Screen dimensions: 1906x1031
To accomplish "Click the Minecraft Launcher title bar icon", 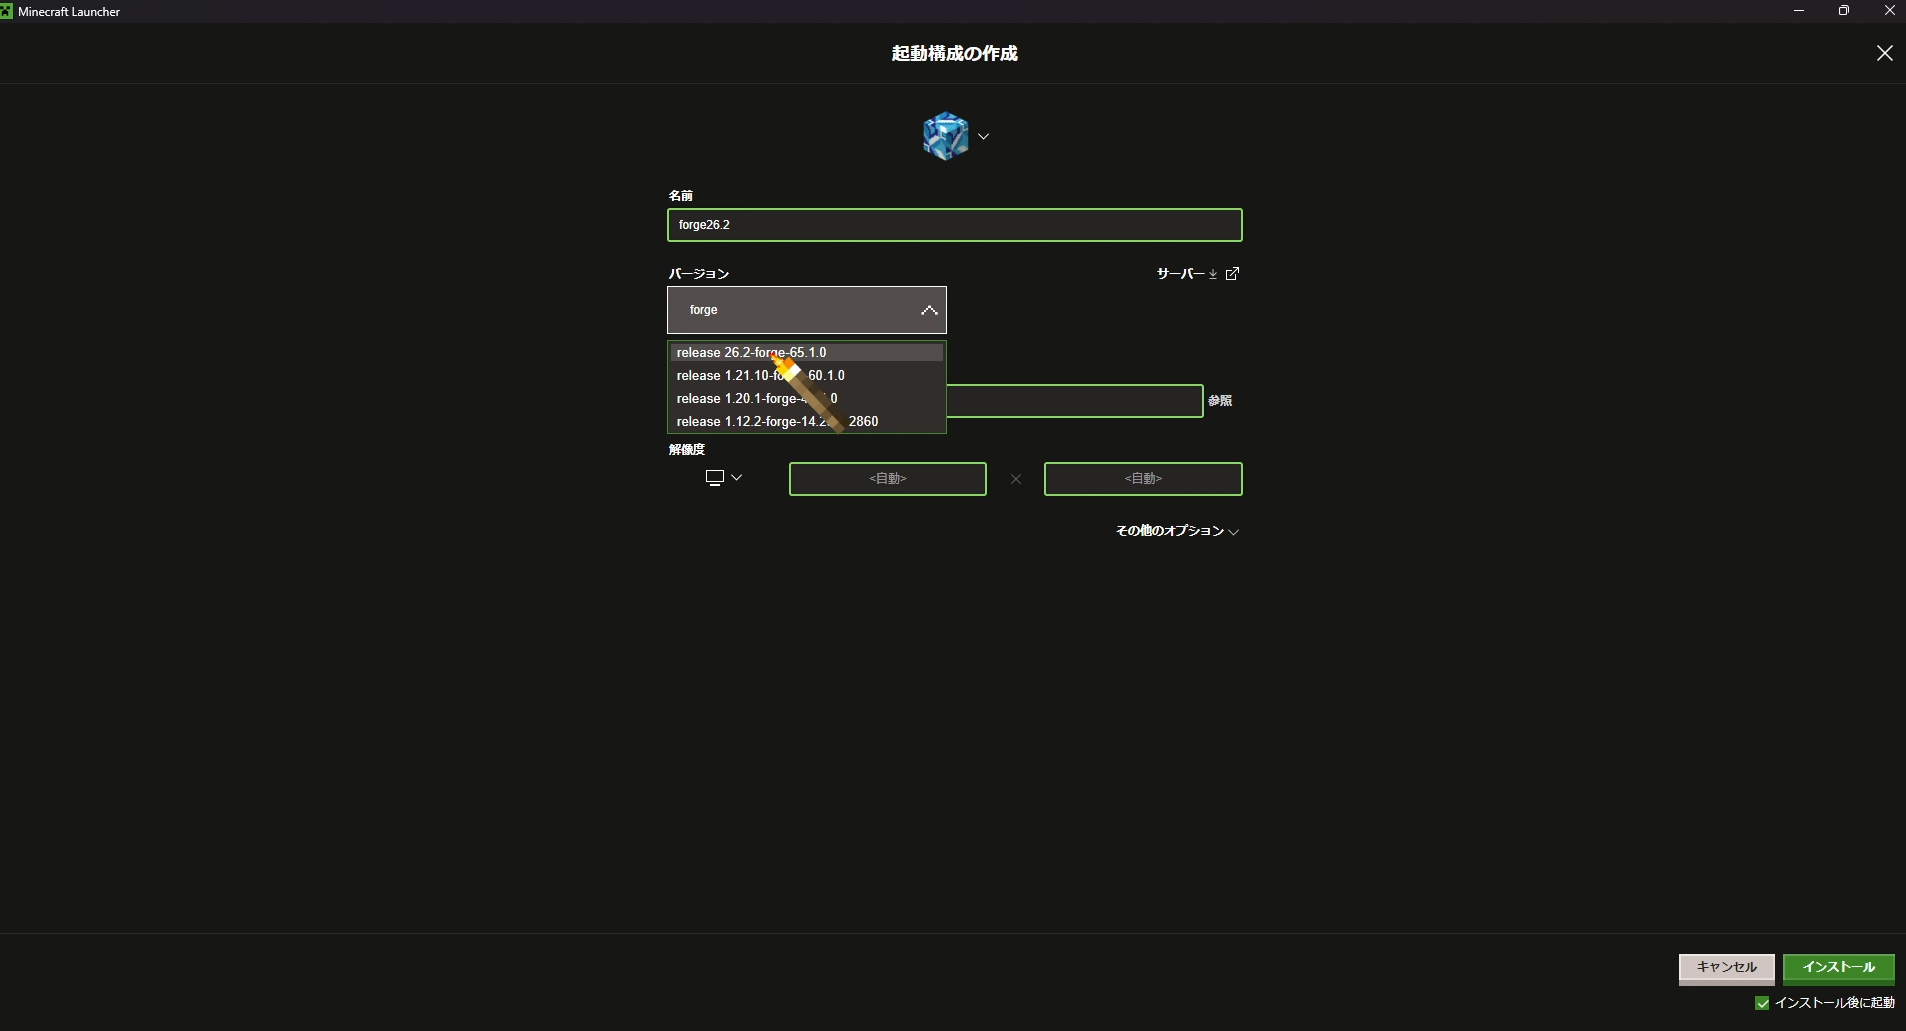I will click(x=6, y=11).
